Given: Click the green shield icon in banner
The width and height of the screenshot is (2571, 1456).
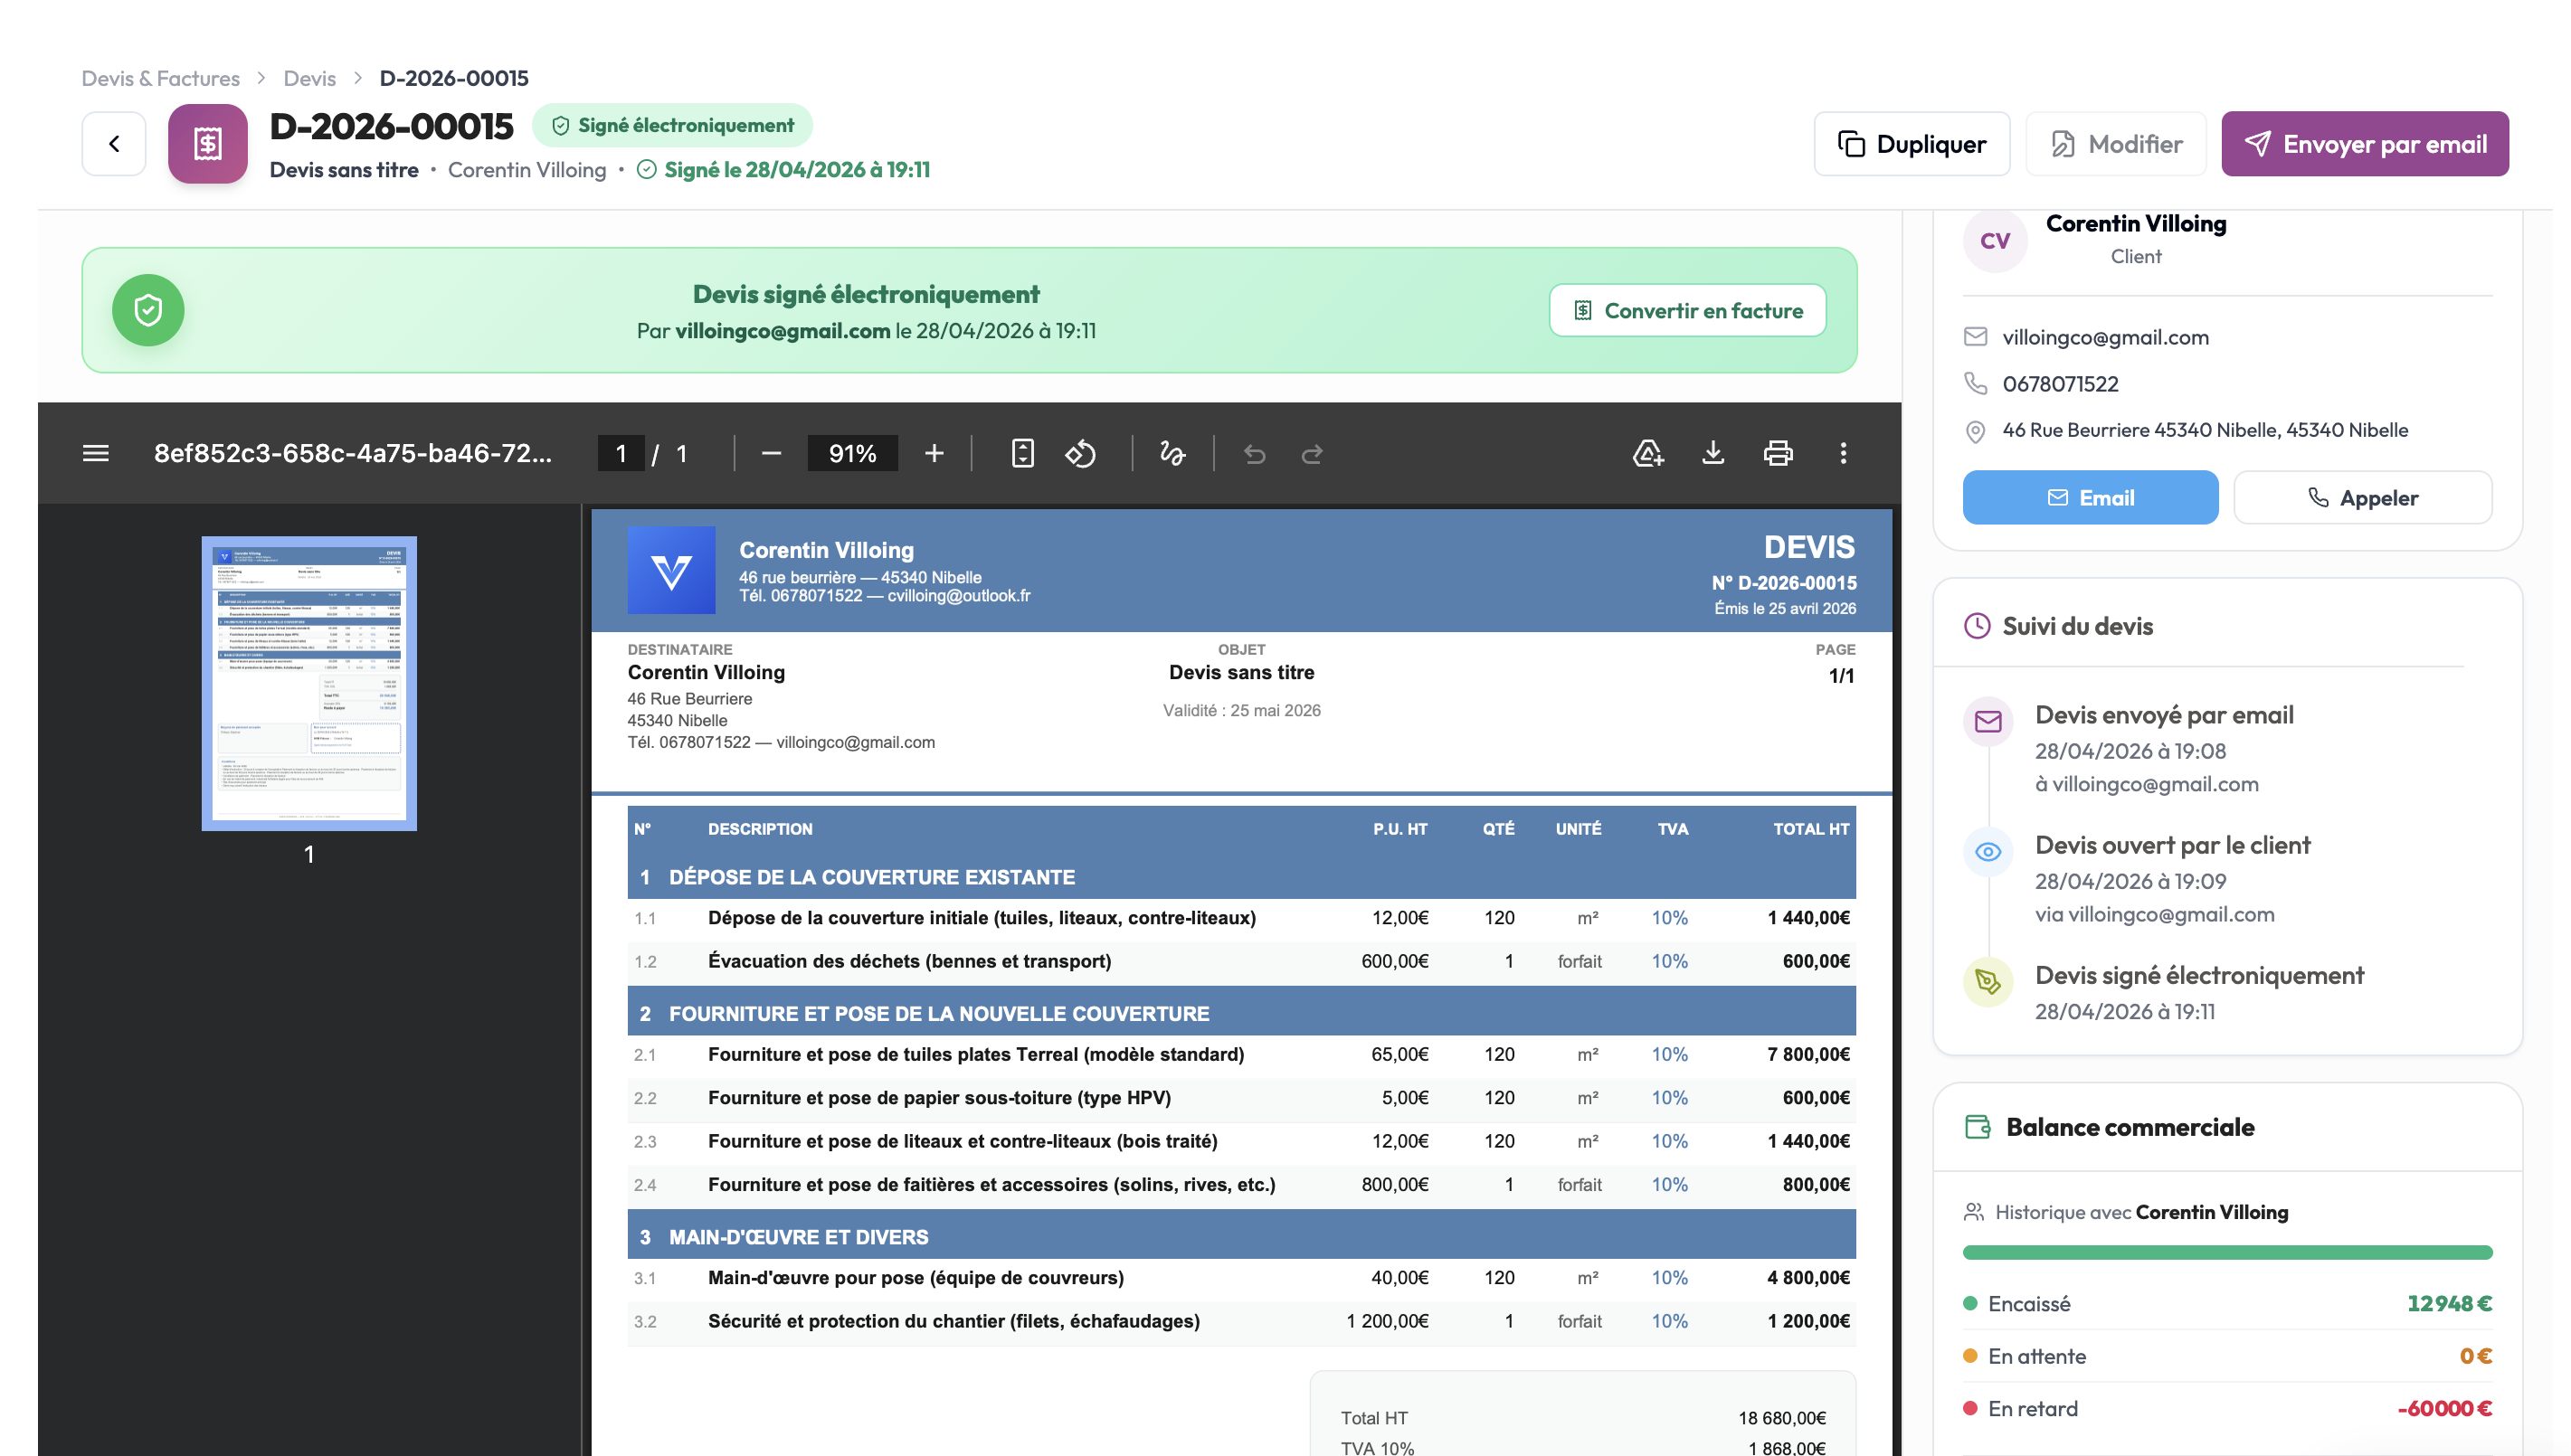Looking at the screenshot, I should point(148,310).
